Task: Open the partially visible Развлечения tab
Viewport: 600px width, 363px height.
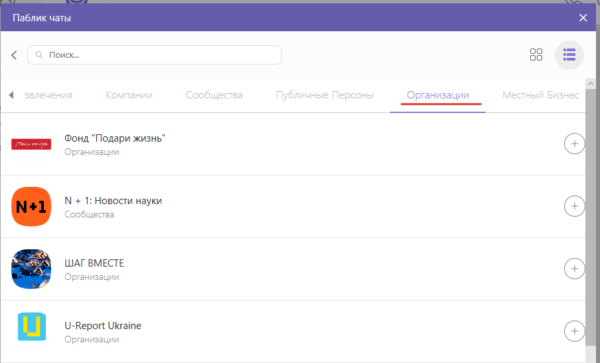Action: (48, 95)
